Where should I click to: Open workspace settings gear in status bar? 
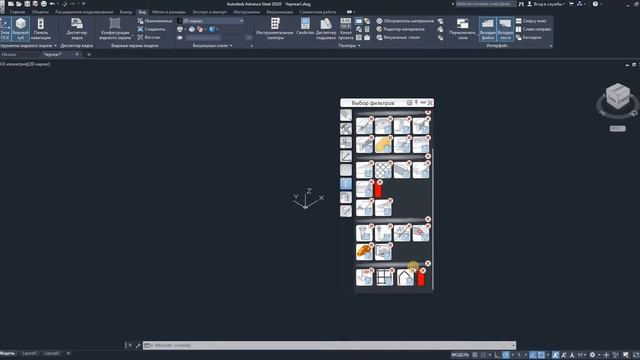pos(592,355)
